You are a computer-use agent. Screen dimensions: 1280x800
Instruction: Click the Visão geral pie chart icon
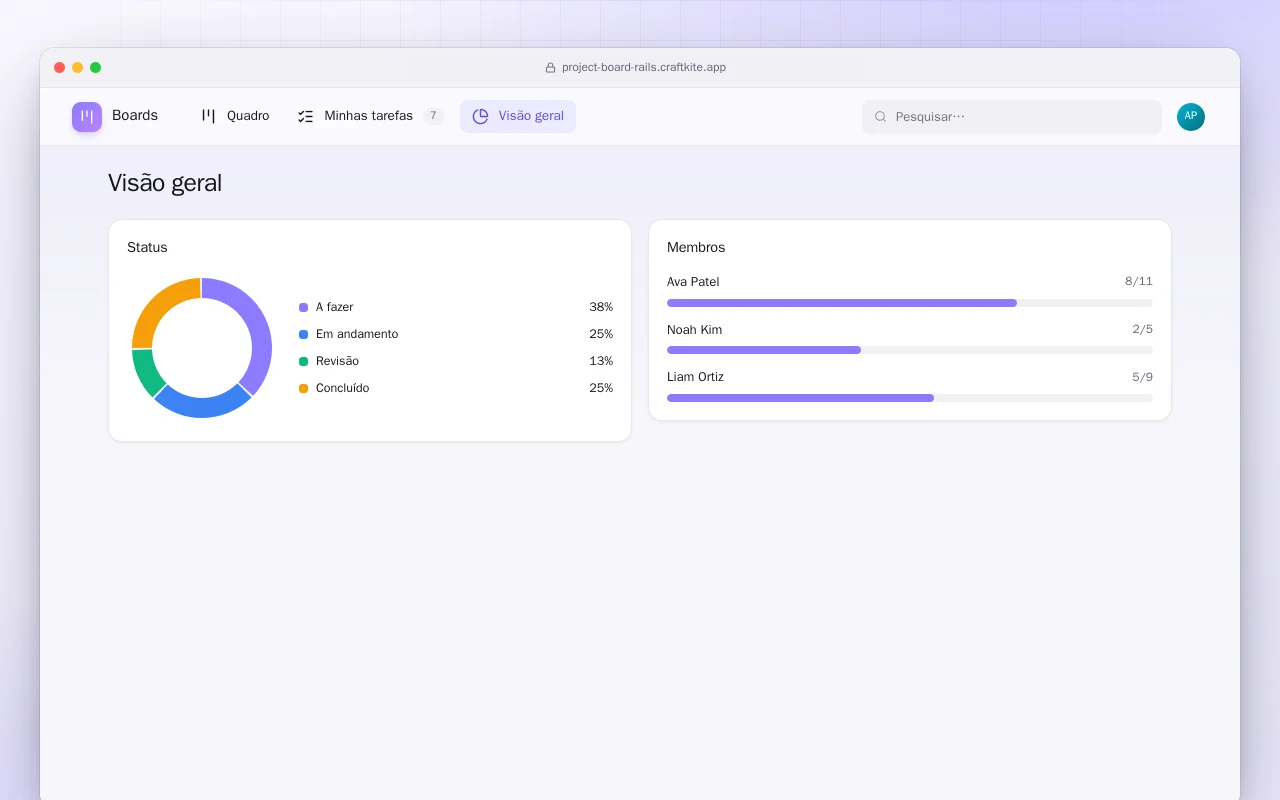[480, 116]
